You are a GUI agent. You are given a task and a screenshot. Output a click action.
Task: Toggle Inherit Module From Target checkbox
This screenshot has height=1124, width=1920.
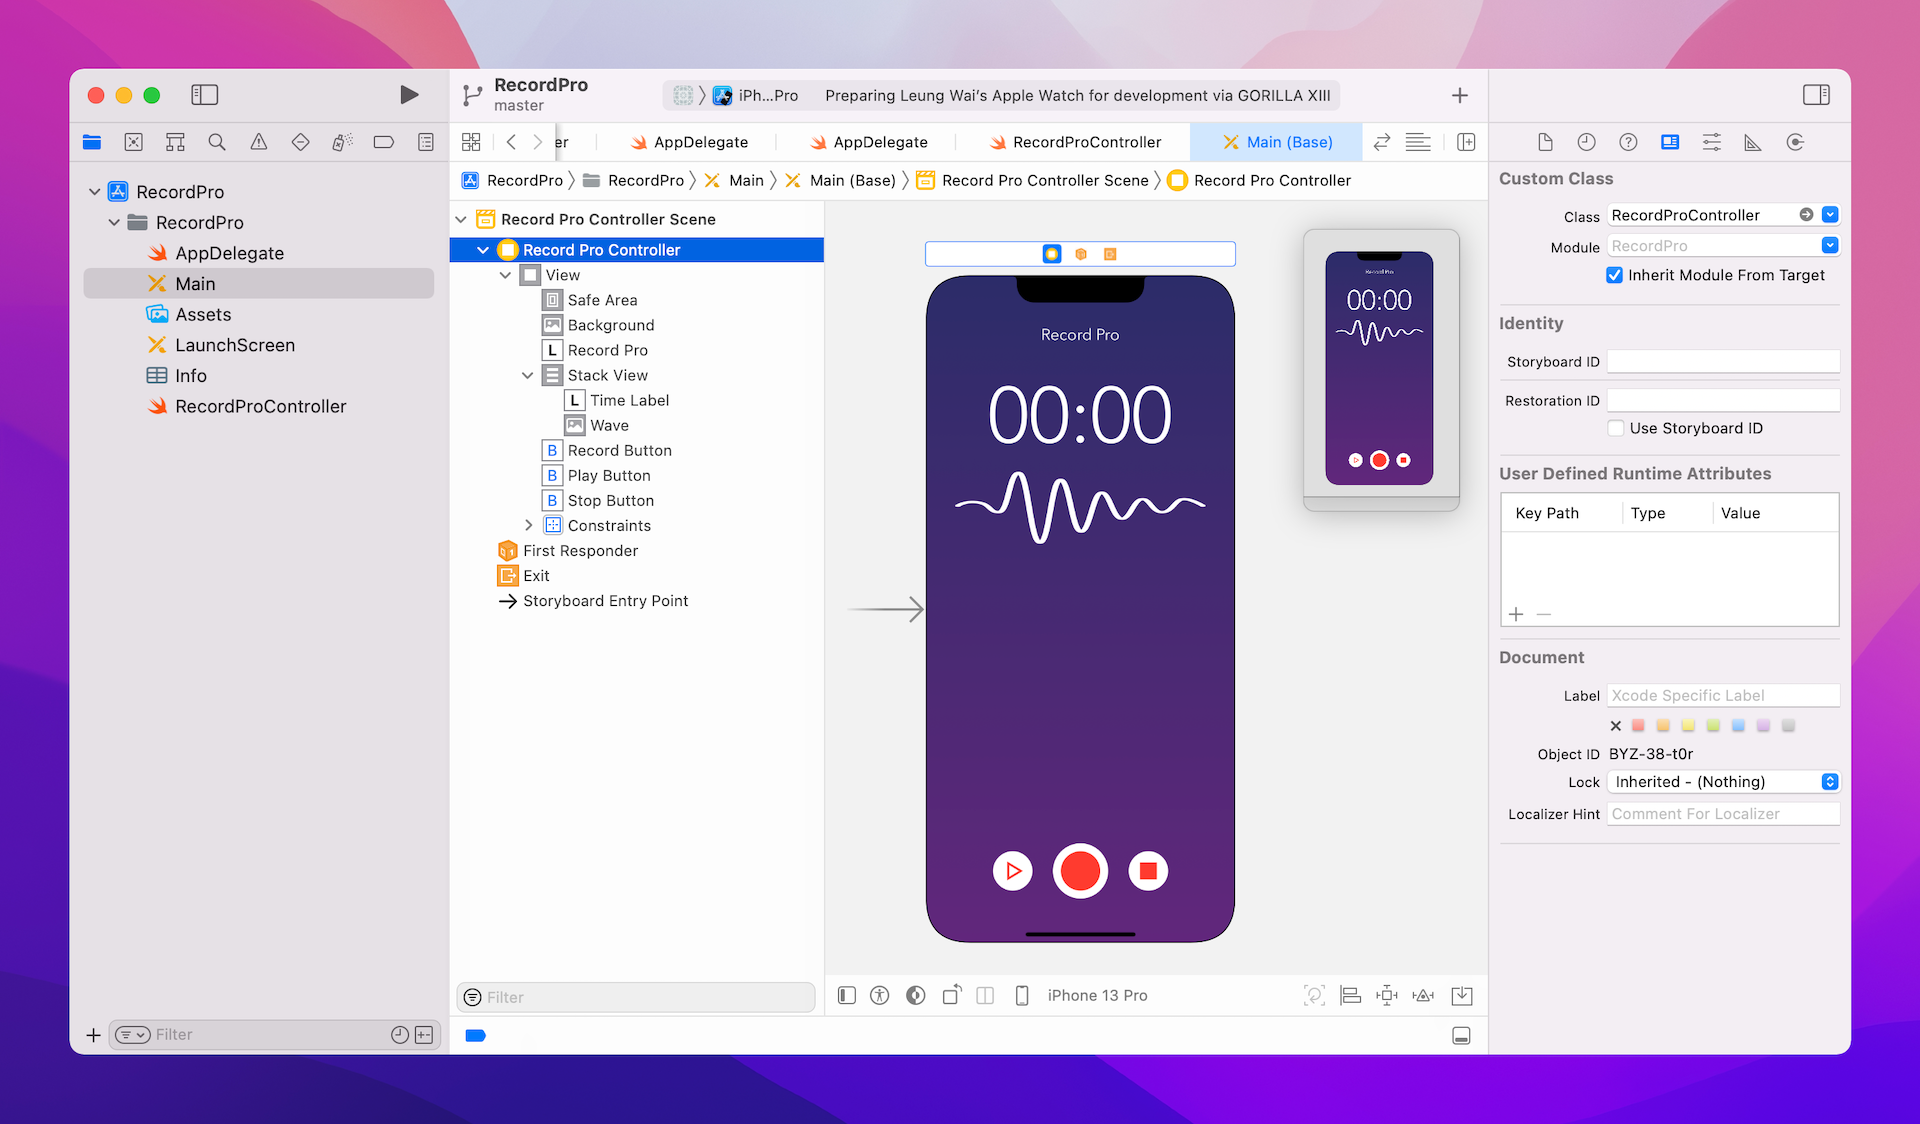(1614, 275)
